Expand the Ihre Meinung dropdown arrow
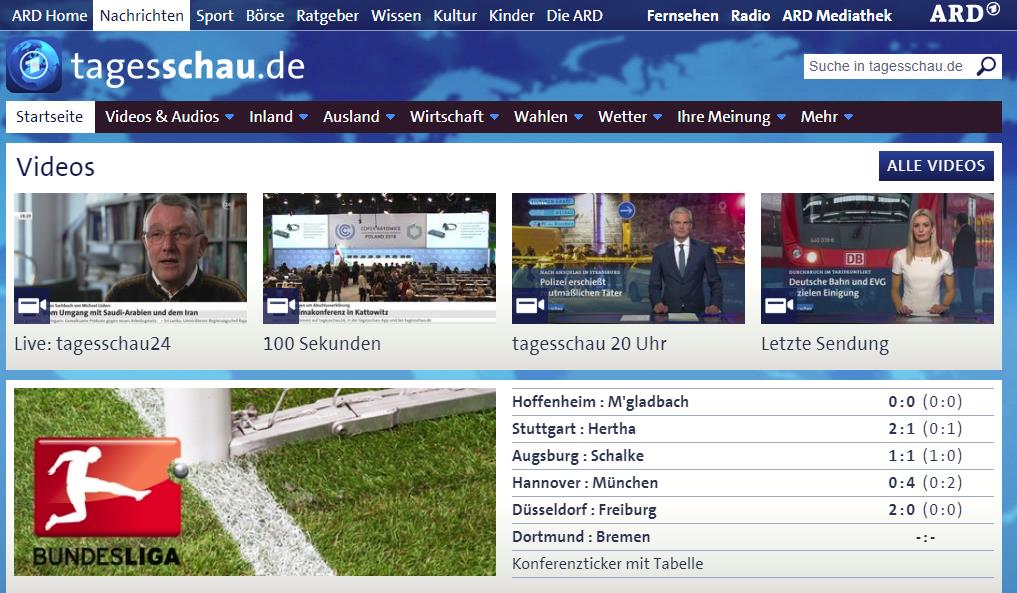1017x593 pixels. [781, 117]
